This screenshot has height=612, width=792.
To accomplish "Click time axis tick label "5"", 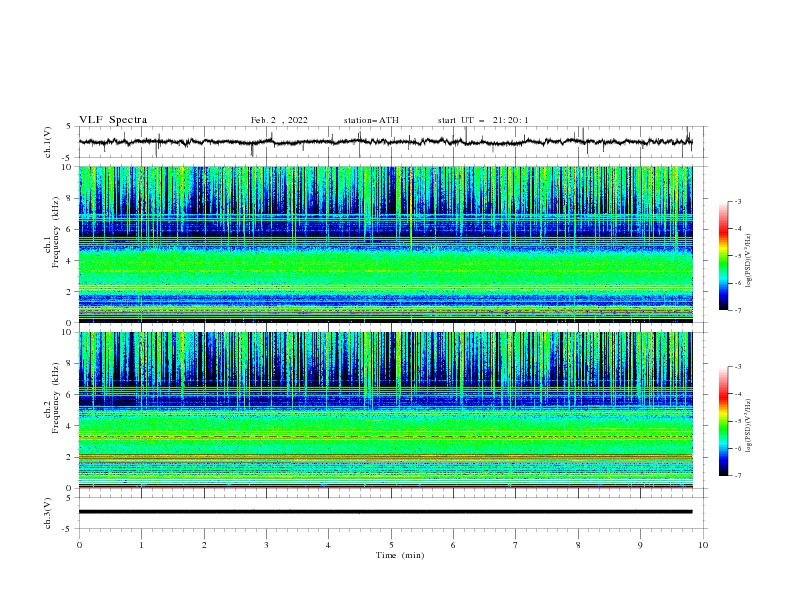I will (x=391, y=545).
